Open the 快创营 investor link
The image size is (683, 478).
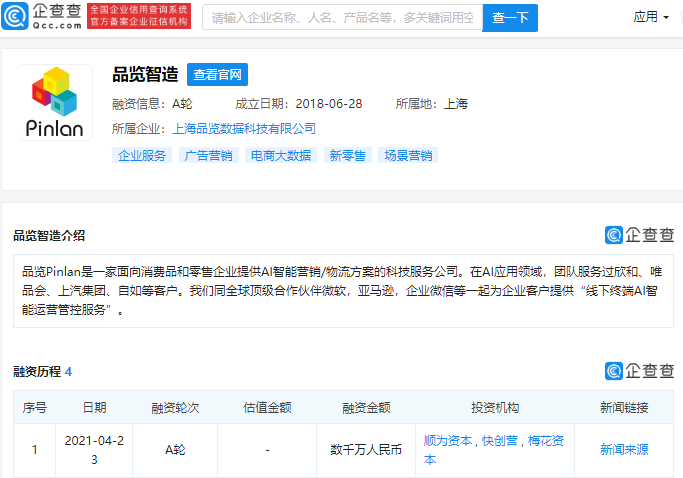pos(500,441)
